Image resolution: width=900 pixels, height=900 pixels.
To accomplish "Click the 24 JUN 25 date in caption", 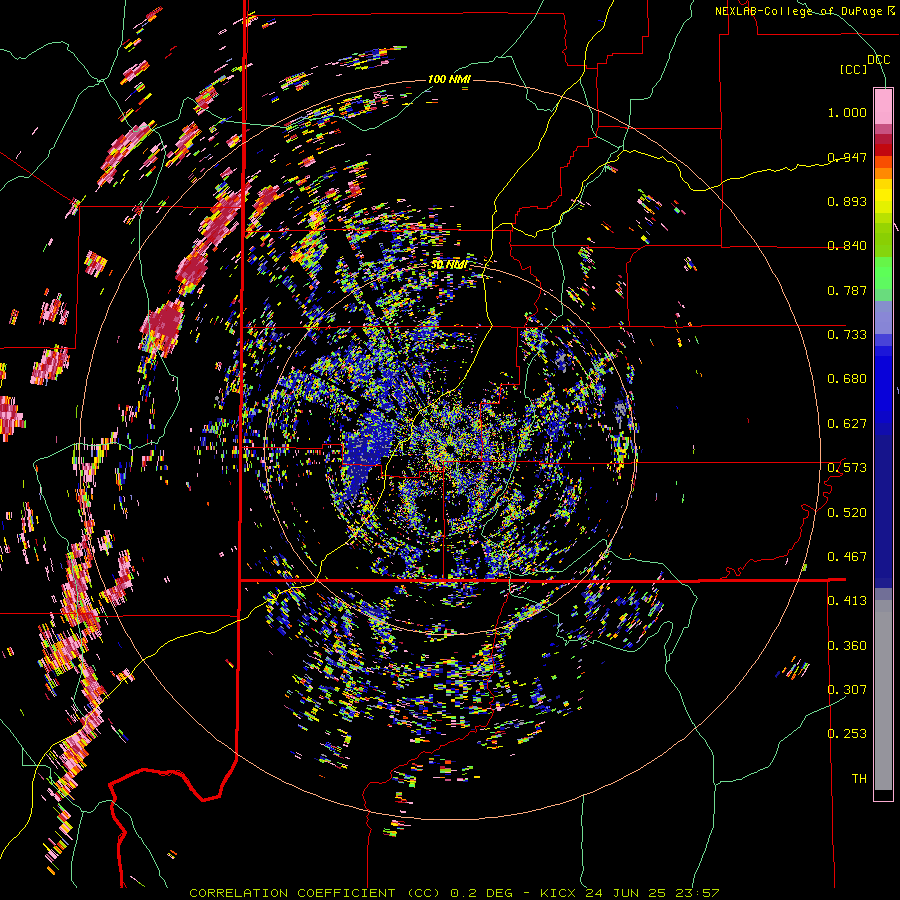I will (626, 893).
